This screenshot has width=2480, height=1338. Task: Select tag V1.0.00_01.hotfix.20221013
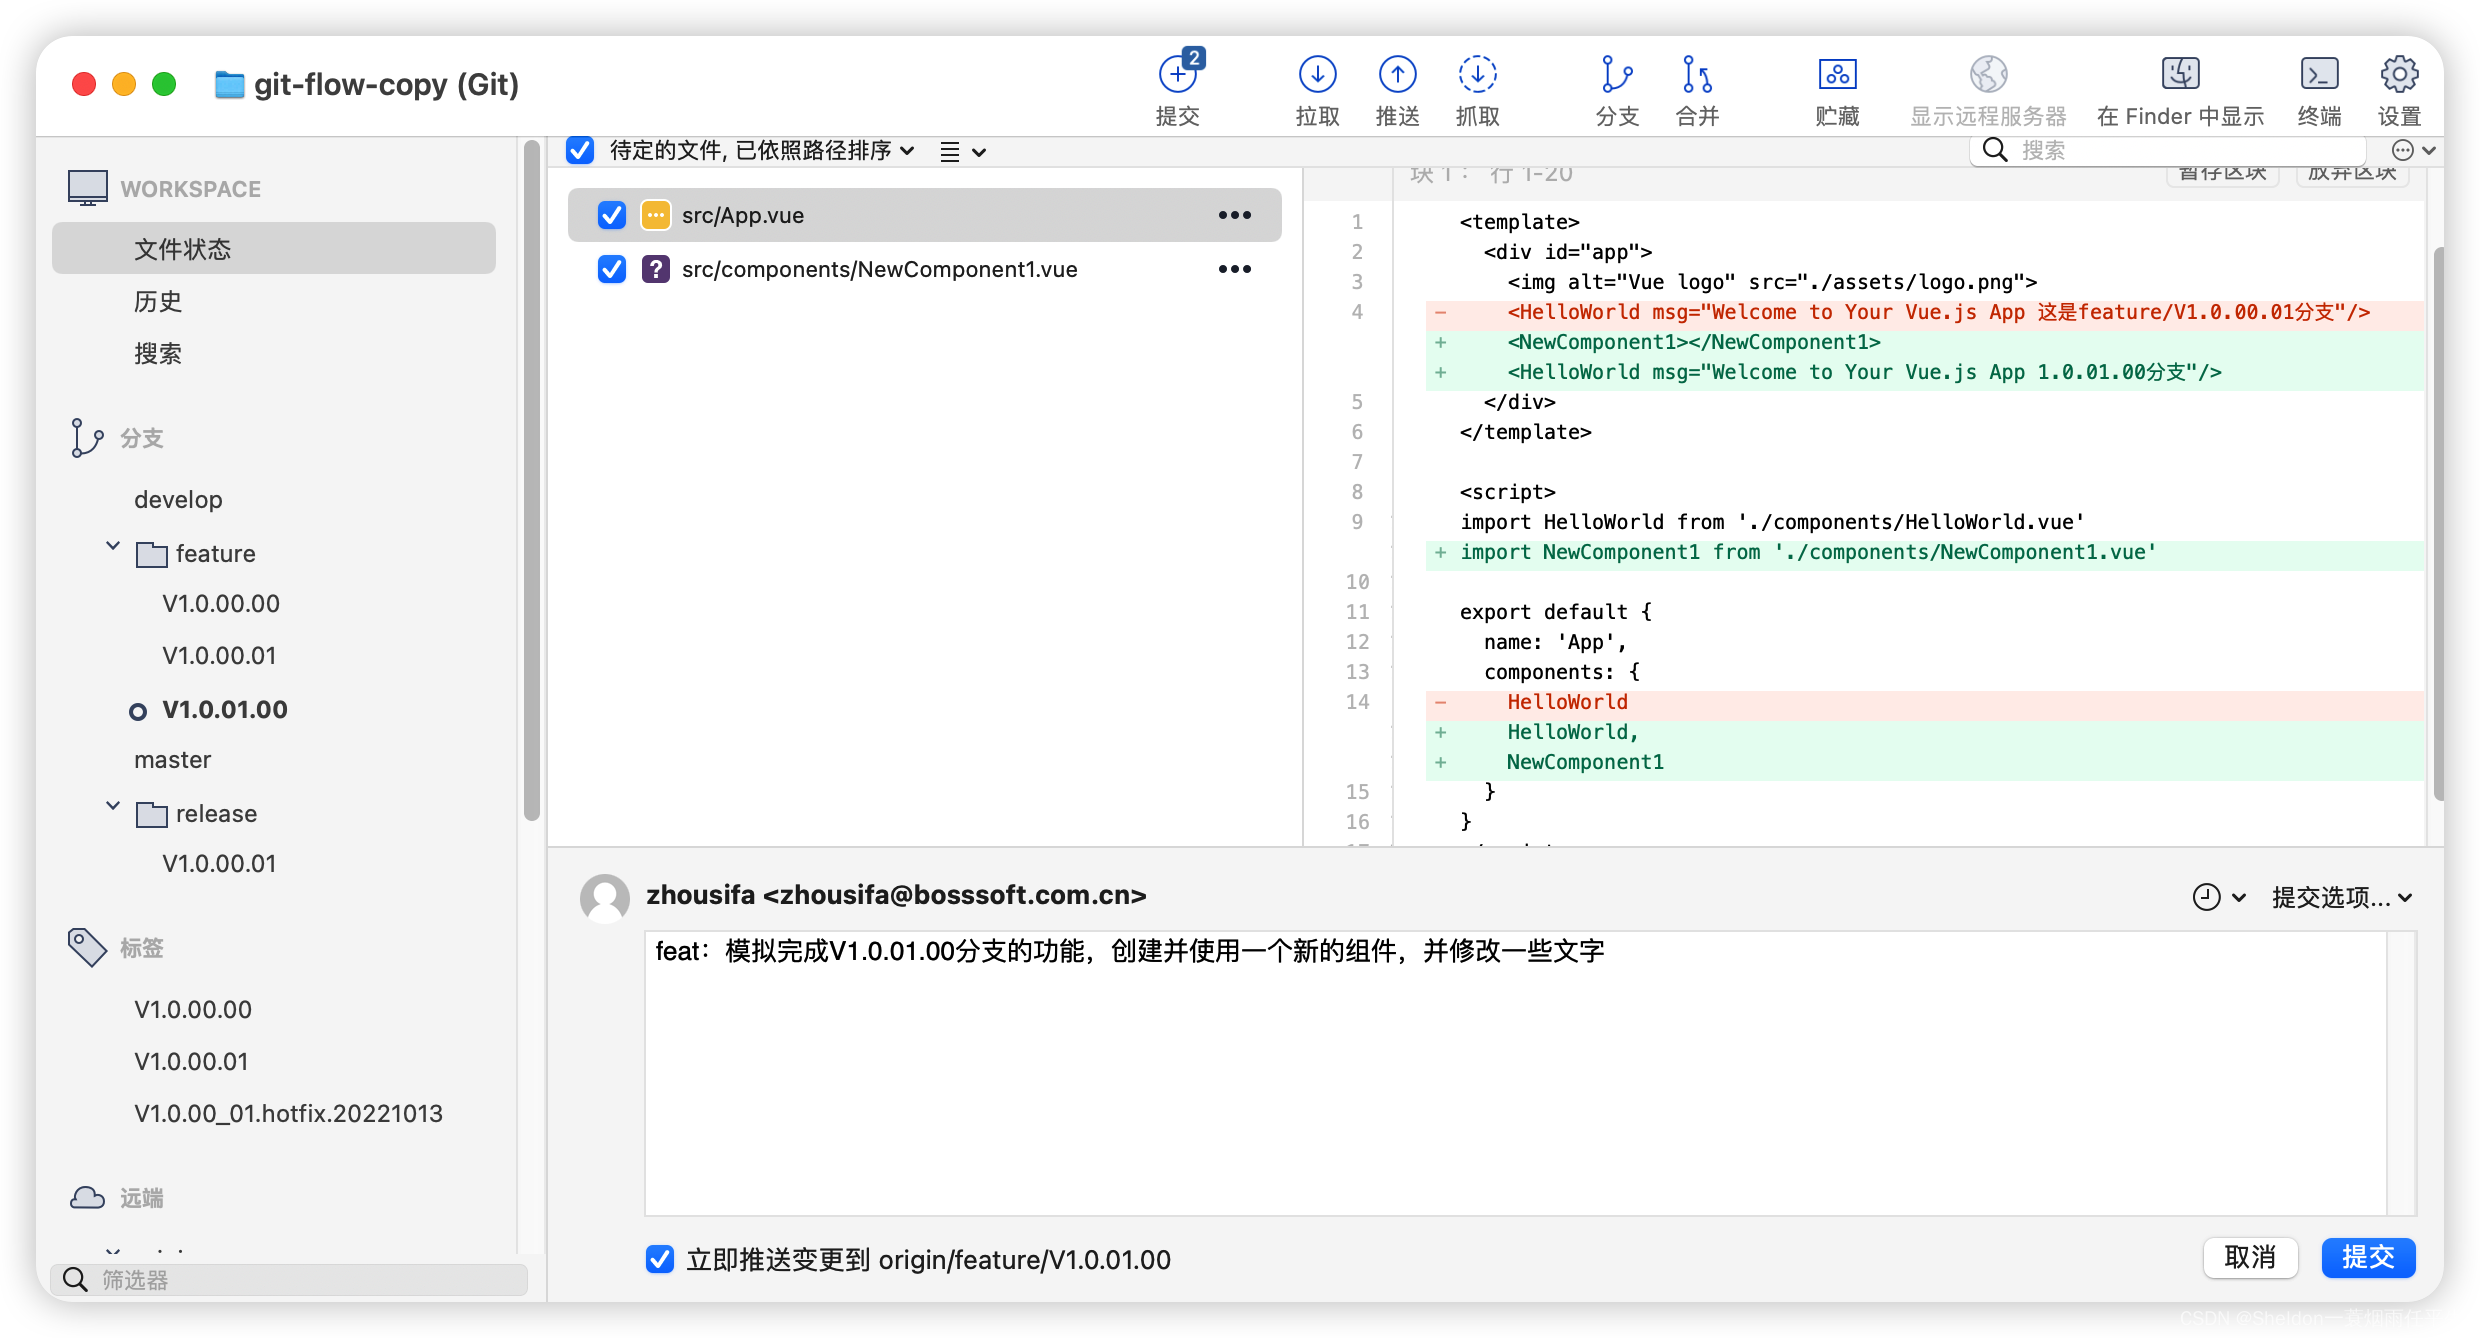(288, 1113)
